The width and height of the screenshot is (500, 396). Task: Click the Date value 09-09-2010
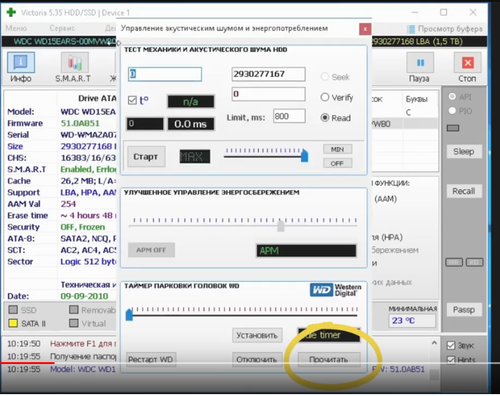click(x=84, y=296)
